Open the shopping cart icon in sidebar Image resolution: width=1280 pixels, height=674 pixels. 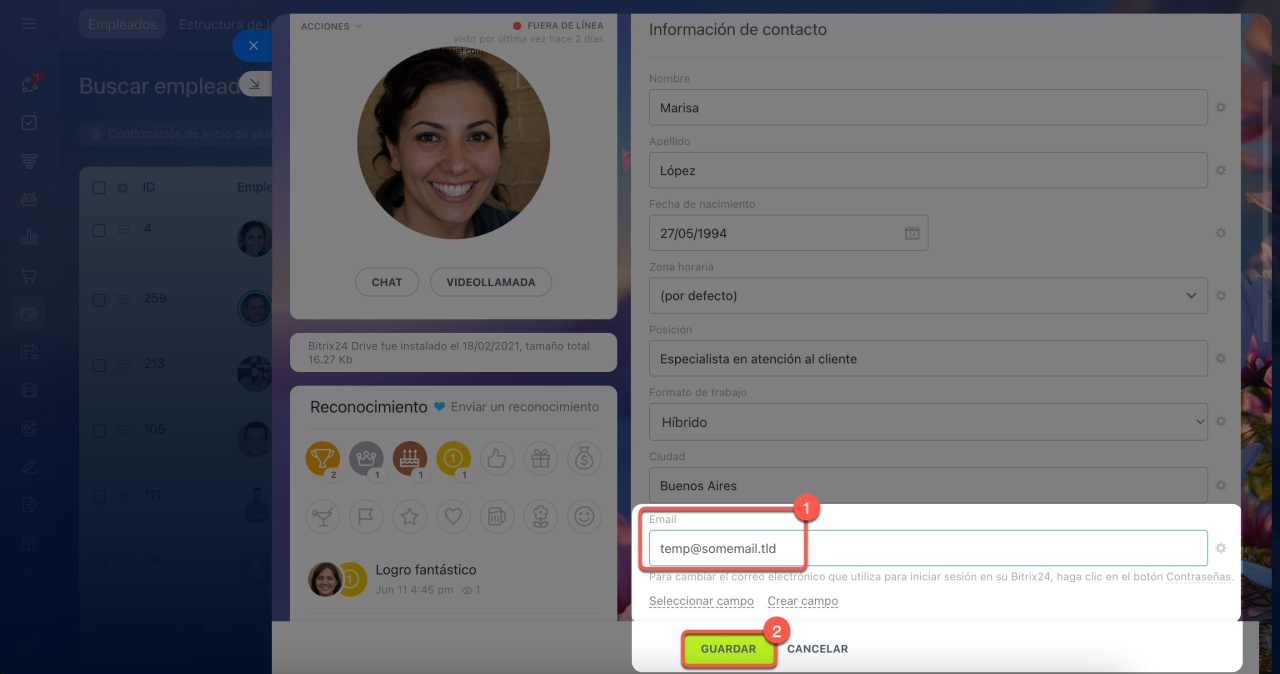coord(29,275)
